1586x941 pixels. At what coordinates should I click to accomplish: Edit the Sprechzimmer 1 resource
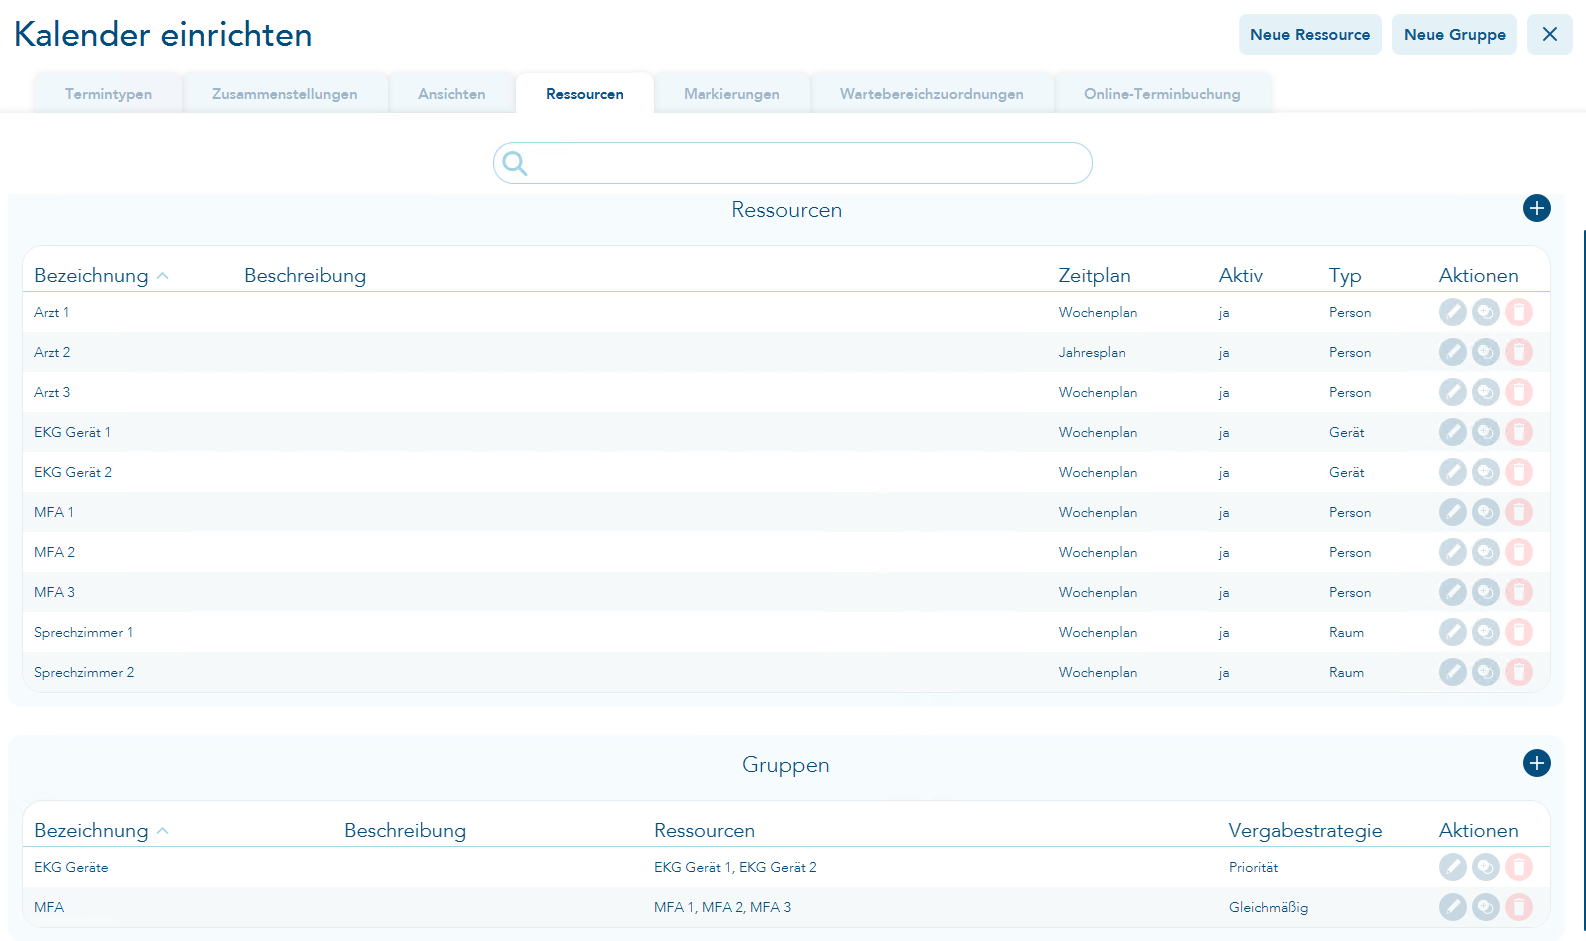tap(1453, 632)
